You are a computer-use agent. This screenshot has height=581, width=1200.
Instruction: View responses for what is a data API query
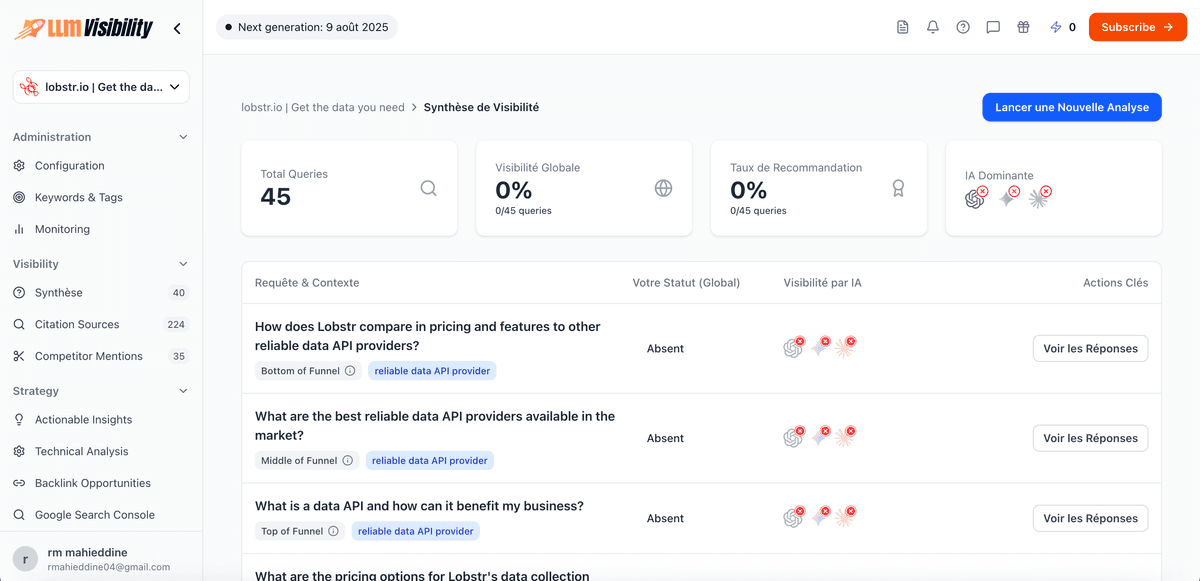tap(1090, 518)
